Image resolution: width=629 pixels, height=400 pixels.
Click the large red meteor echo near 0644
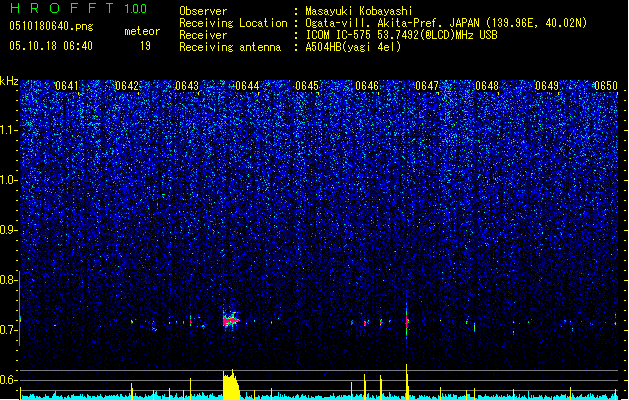[231, 321]
